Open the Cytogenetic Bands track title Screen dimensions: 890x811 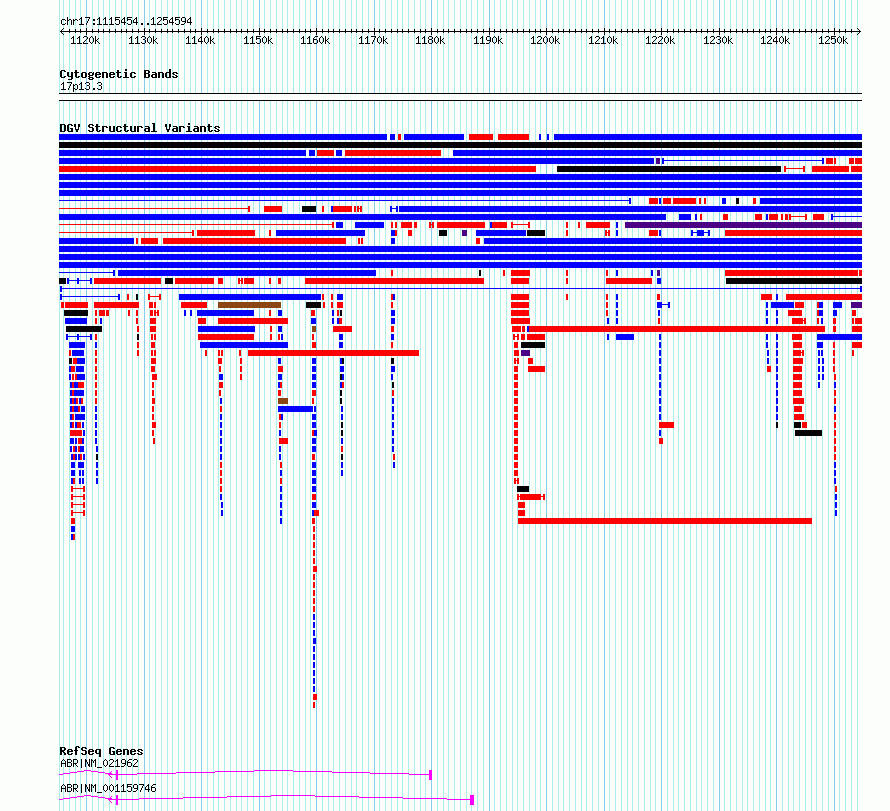point(119,74)
